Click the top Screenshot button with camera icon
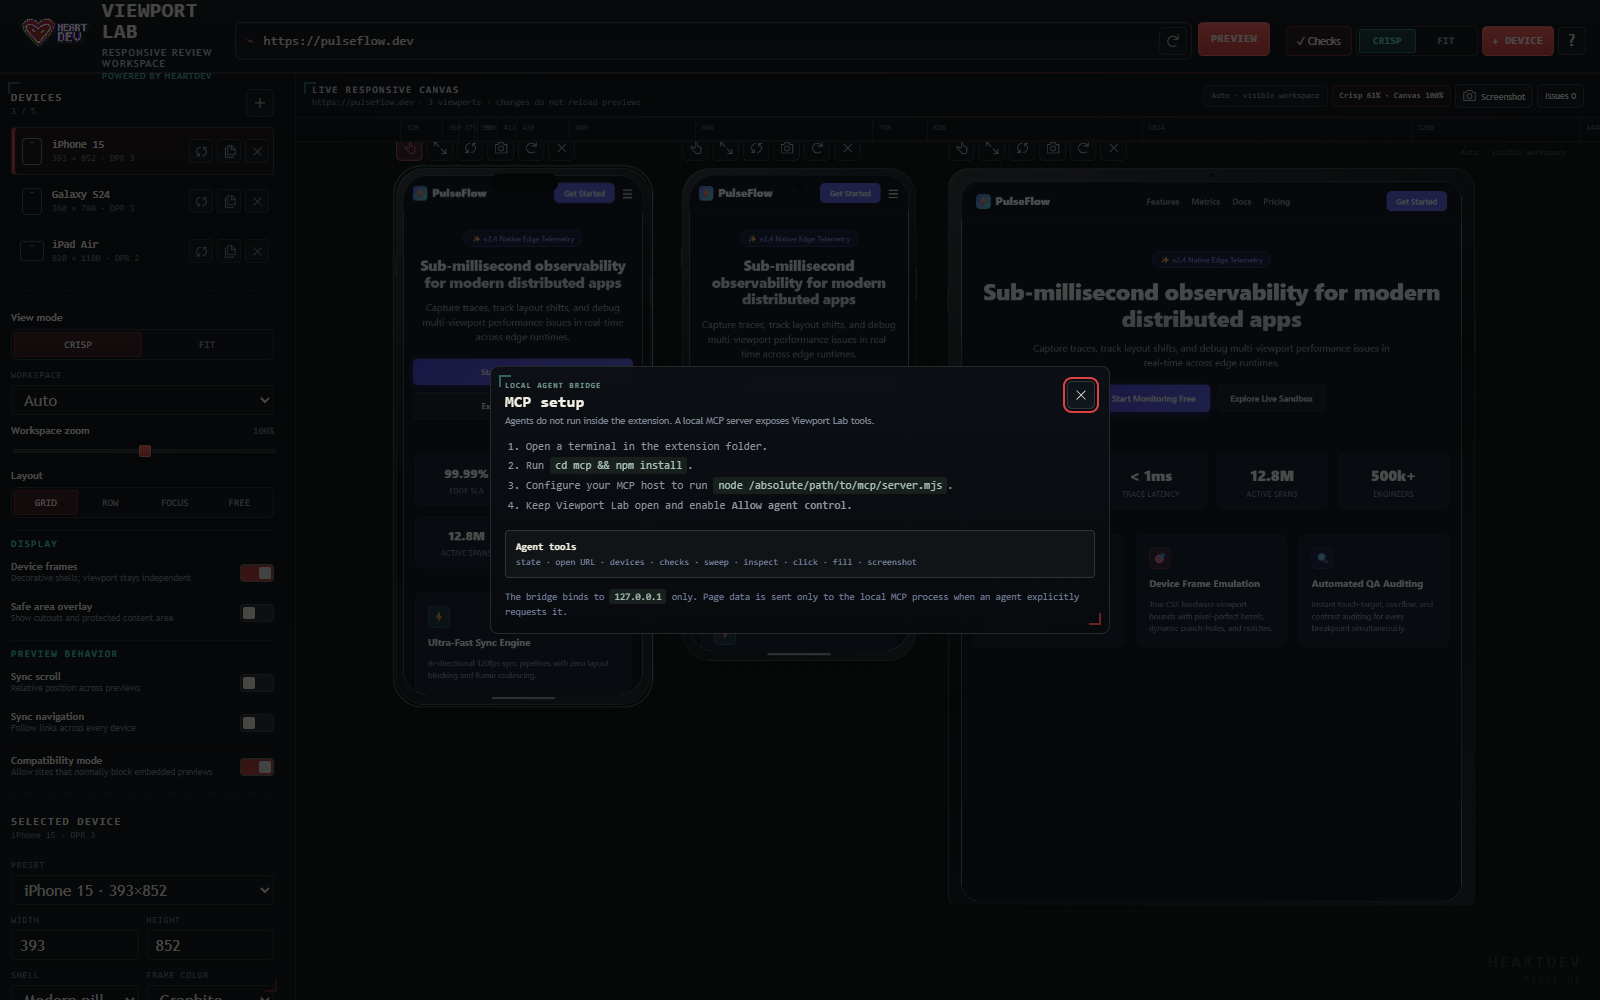1600x1000 pixels. tap(1494, 96)
